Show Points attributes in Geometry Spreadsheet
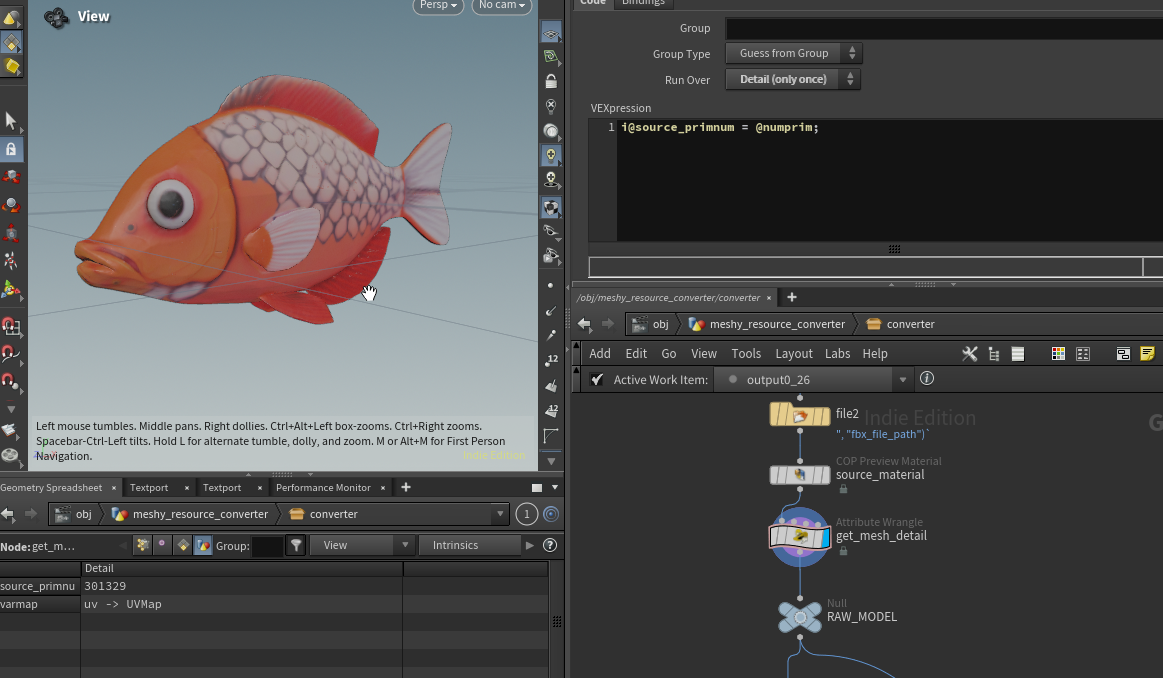 142,545
